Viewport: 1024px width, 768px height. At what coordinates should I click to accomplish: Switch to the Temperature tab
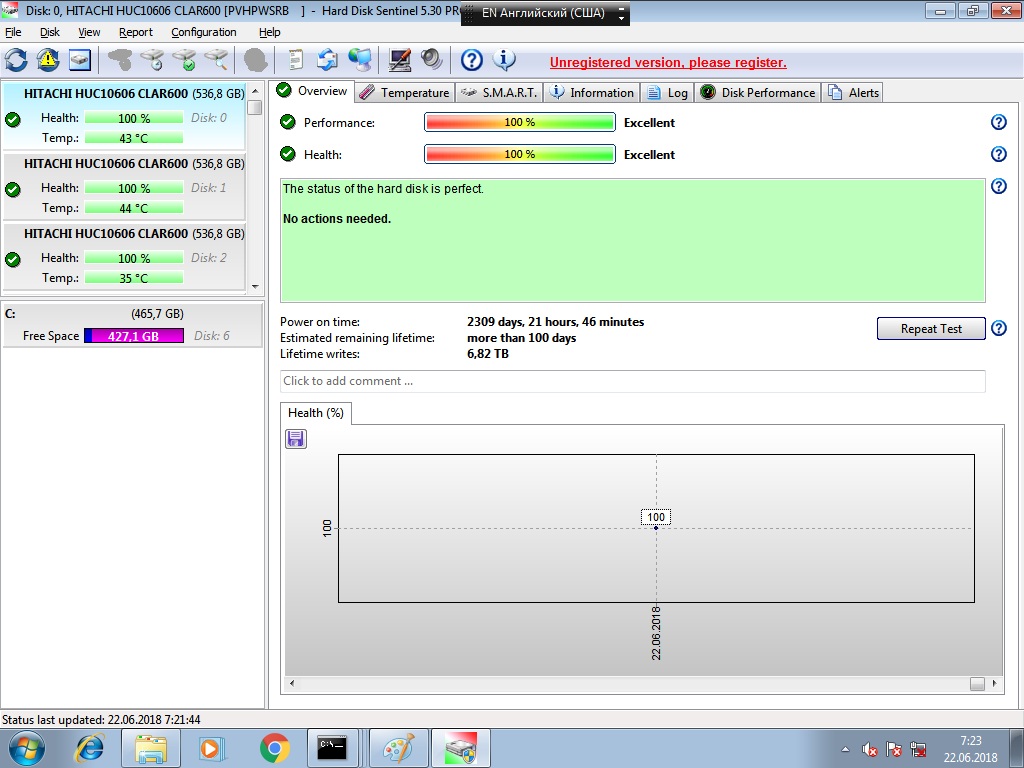point(404,93)
